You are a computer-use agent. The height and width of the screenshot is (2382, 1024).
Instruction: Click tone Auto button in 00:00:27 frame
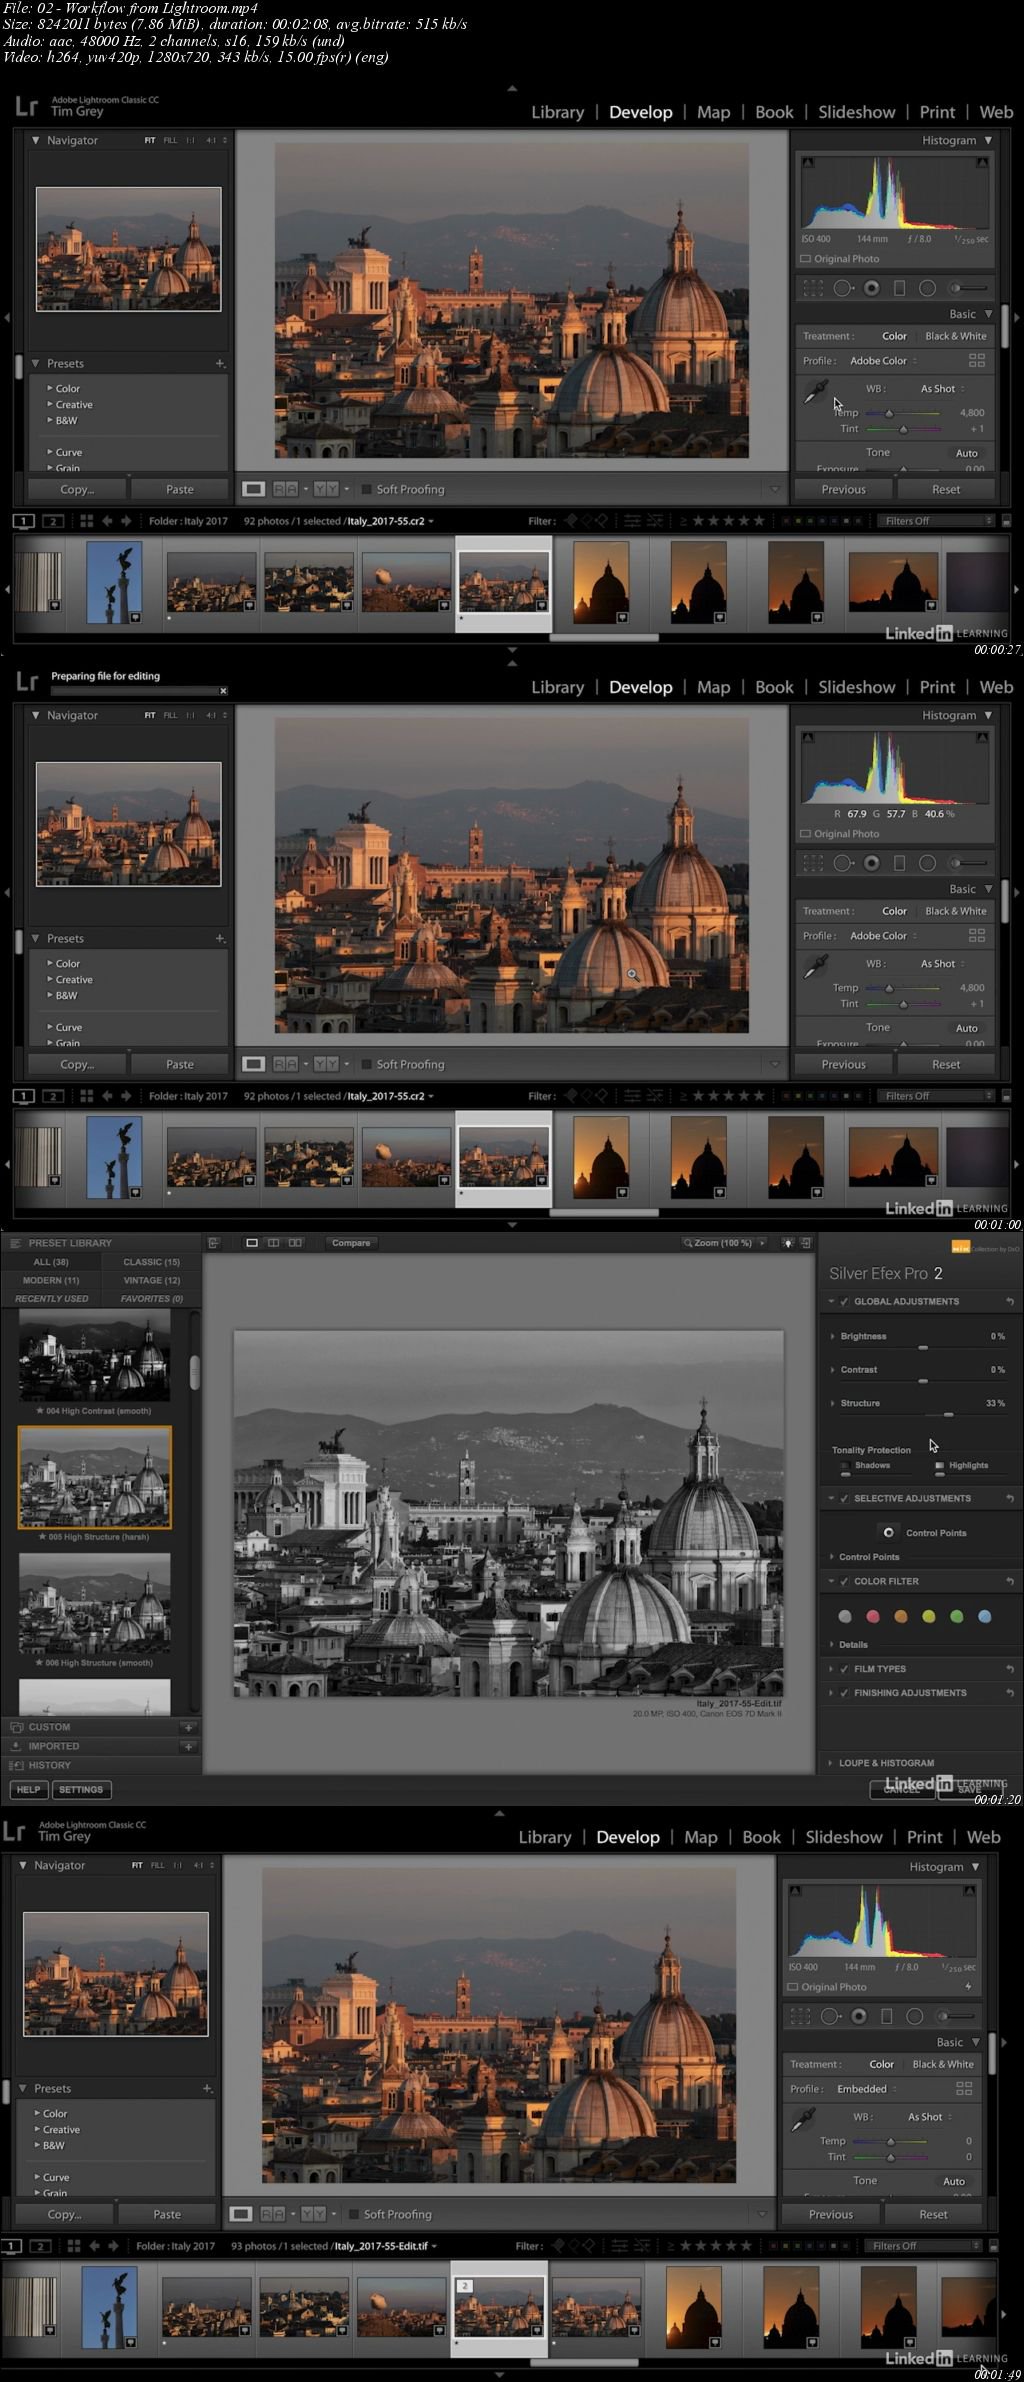966,453
